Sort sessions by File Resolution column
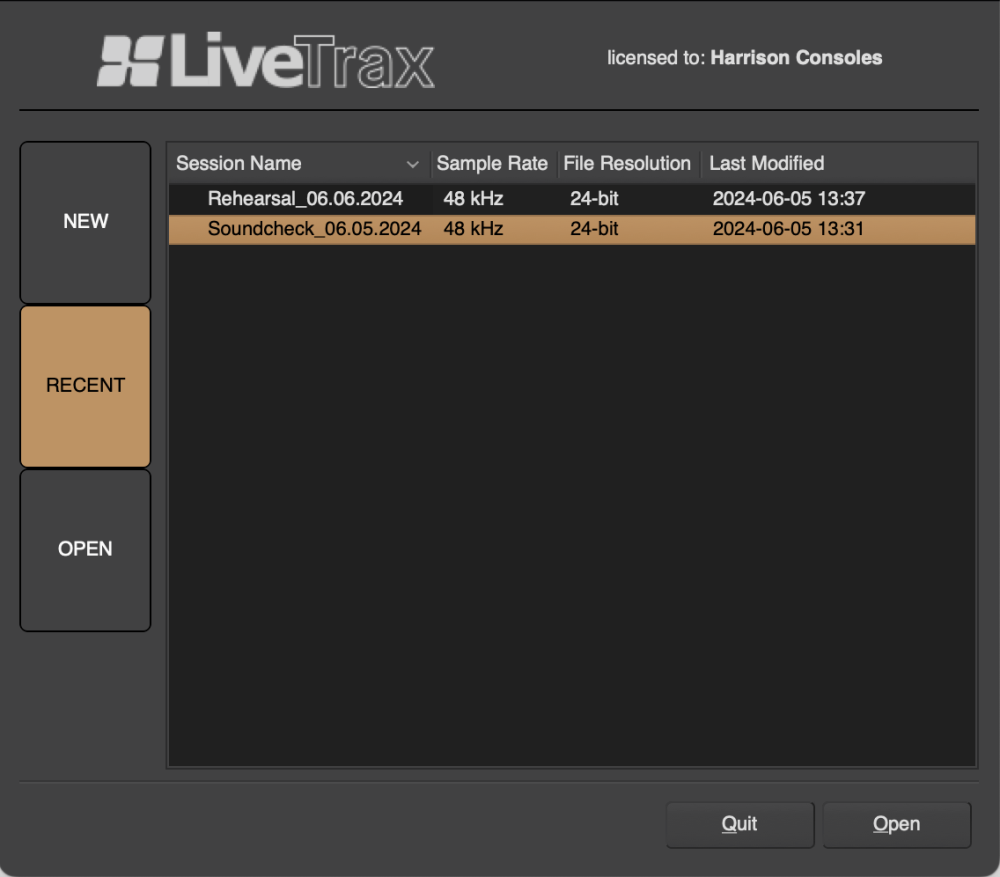The width and height of the screenshot is (1000, 877). coord(628,163)
